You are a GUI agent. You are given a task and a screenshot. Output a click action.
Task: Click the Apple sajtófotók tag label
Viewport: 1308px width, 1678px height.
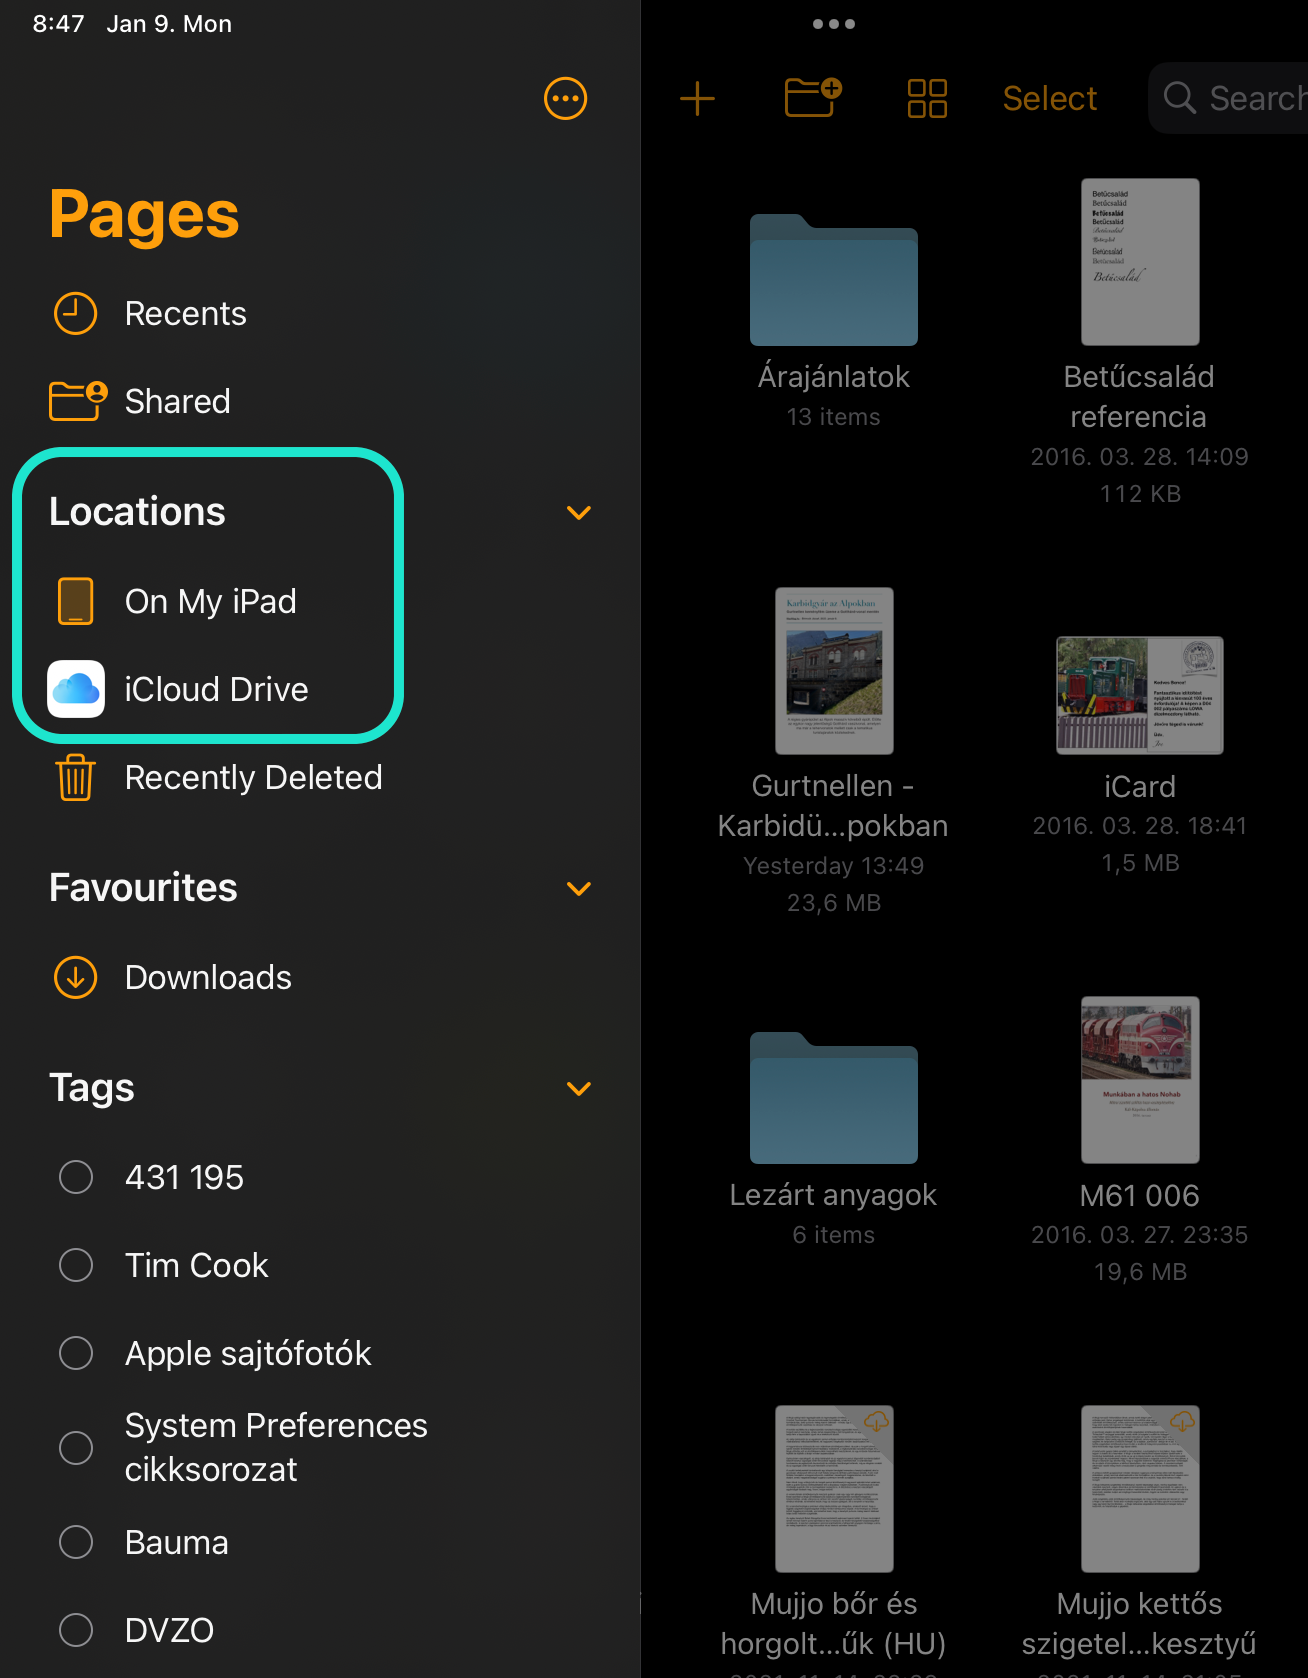[248, 1353]
